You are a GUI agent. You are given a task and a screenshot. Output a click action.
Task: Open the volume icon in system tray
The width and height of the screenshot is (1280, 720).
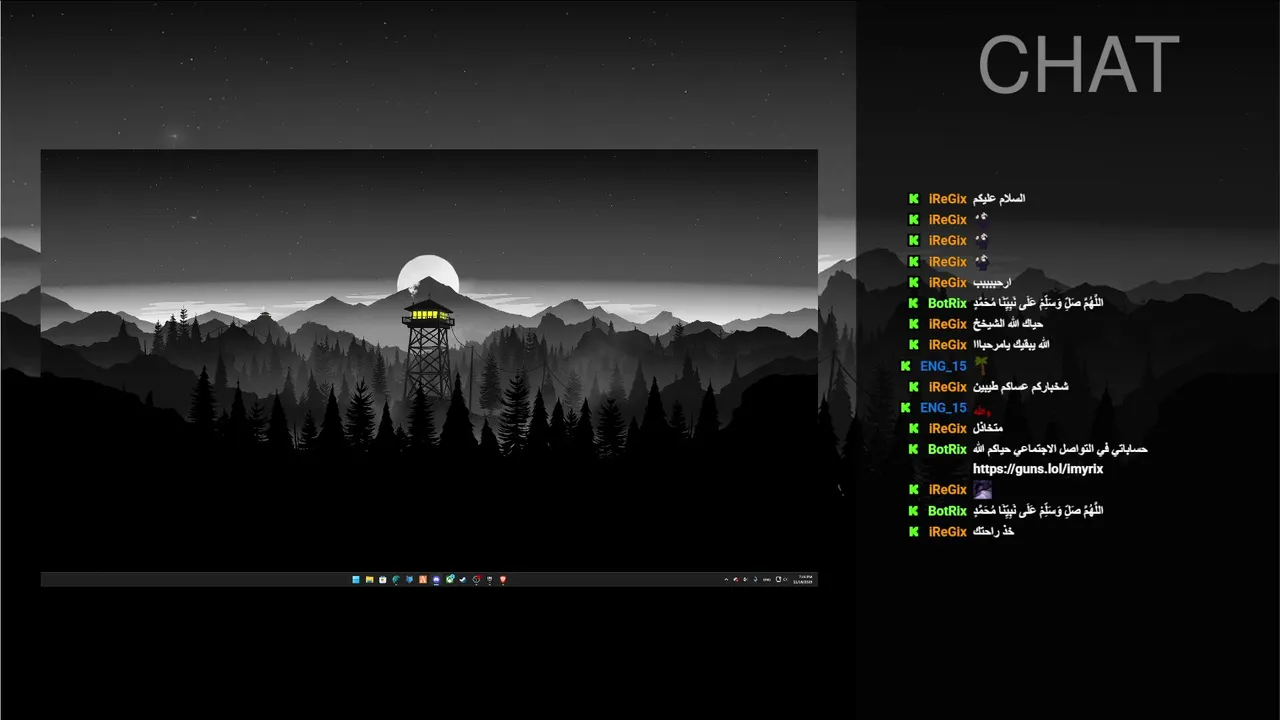coord(786,579)
